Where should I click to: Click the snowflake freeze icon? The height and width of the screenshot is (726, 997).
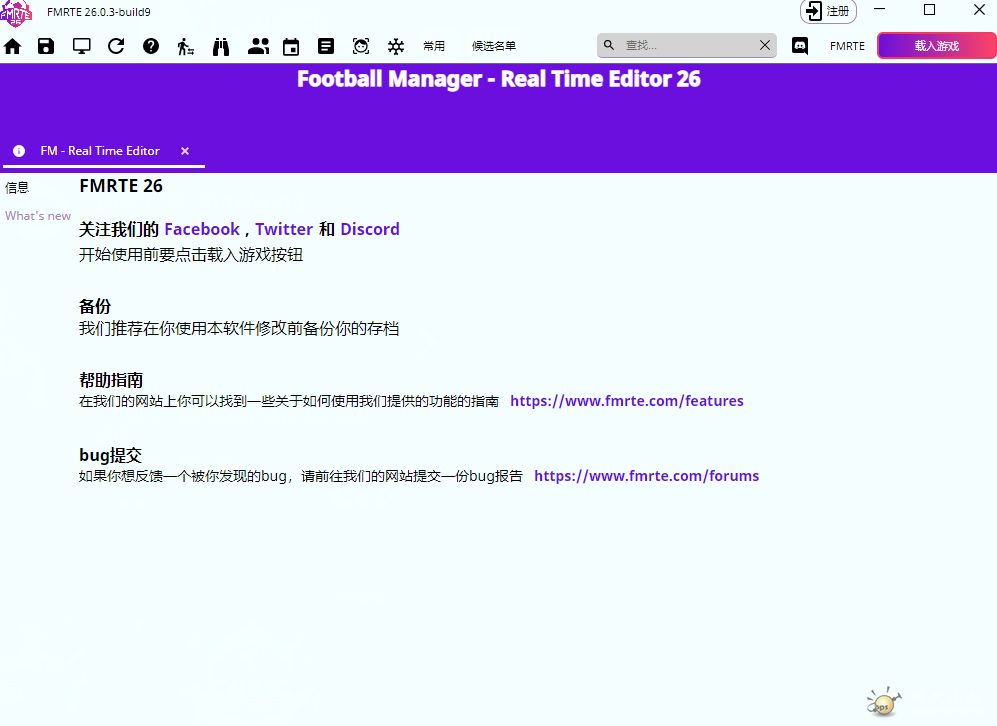[396, 46]
